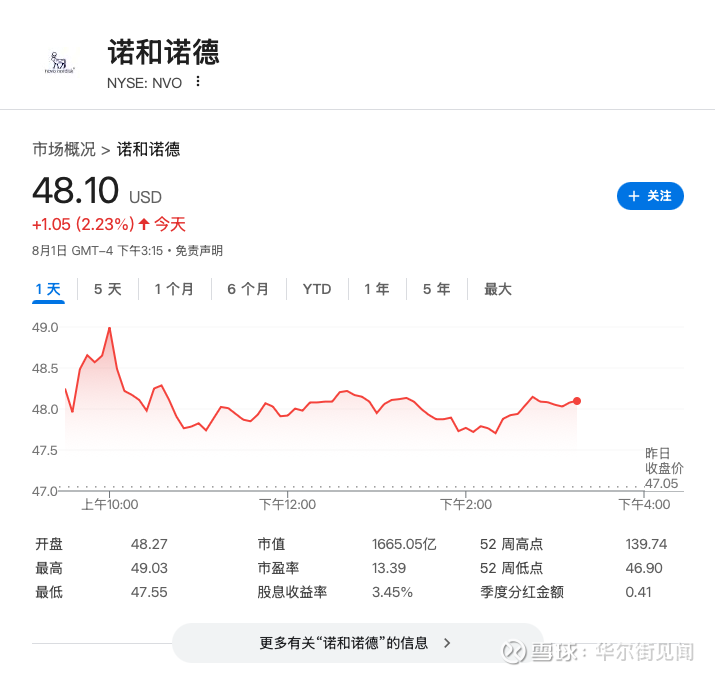Click the 市盈率 value 13.39
Image resolution: width=715 pixels, height=674 pixels.
pos(389,568)
